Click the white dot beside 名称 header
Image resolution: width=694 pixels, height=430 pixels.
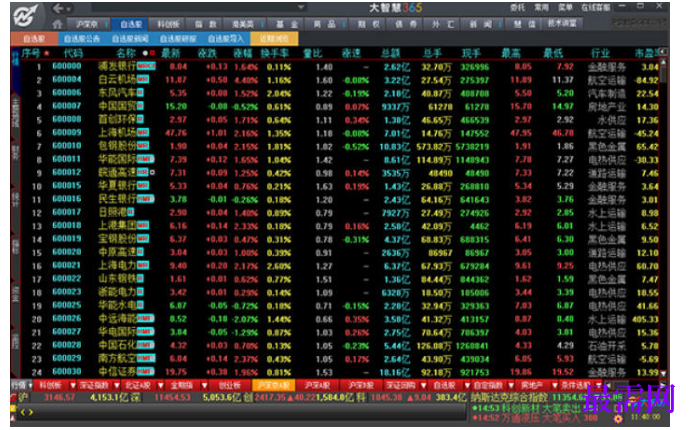pyautogui.click(x=145, y=53)
